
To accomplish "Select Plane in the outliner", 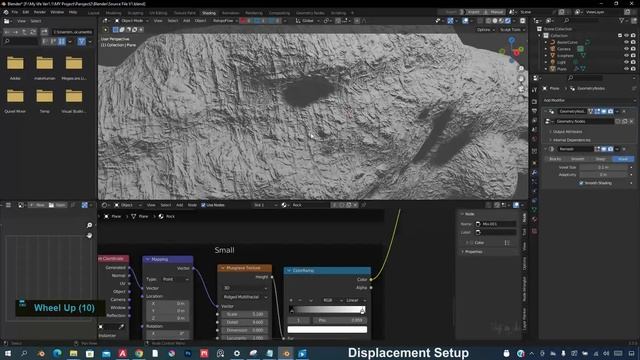I will [562, 69].
